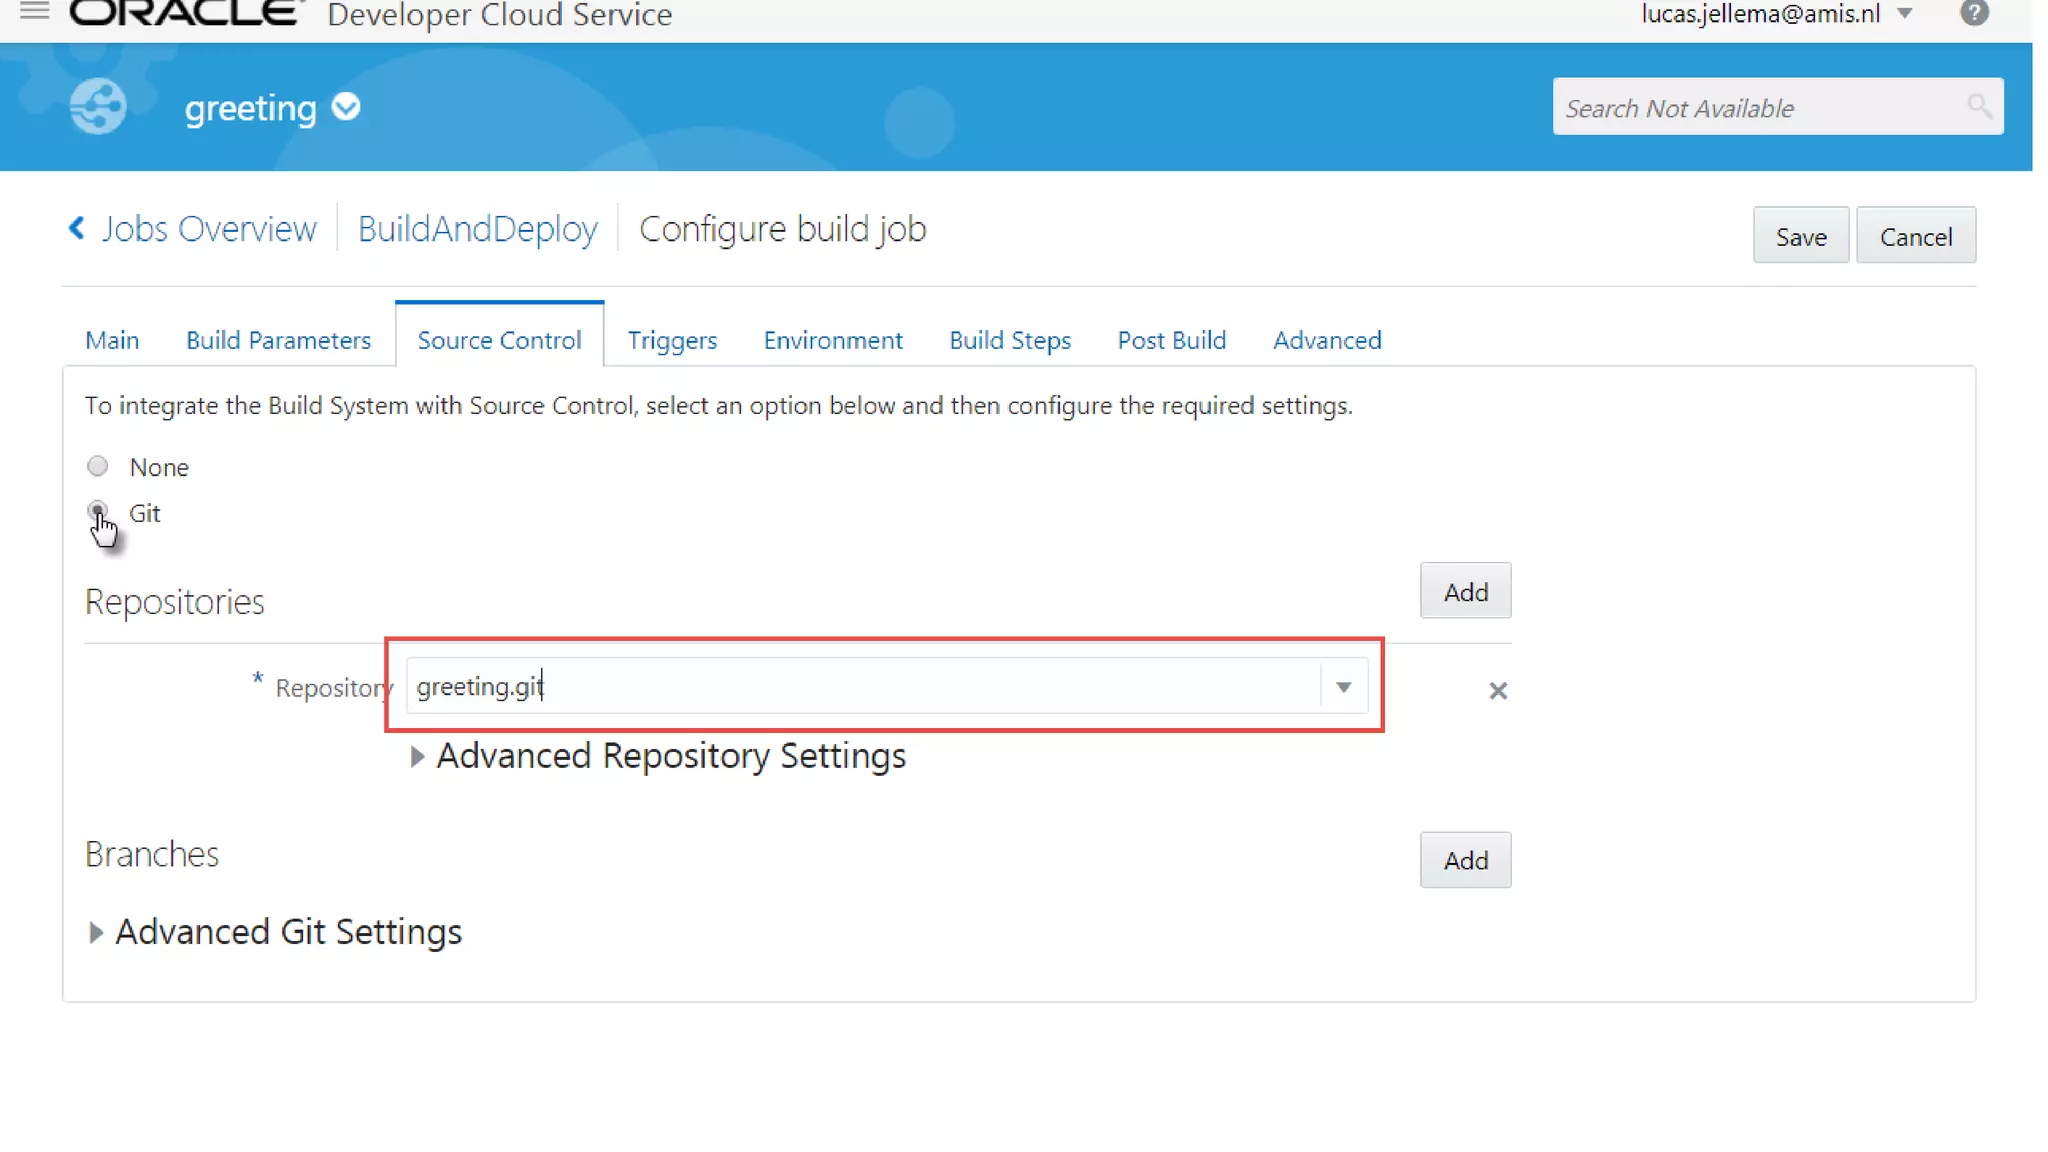Open the BuildAndDeploy breadcrumb link
This screenshot has height=1152, width=2048.
478,229
